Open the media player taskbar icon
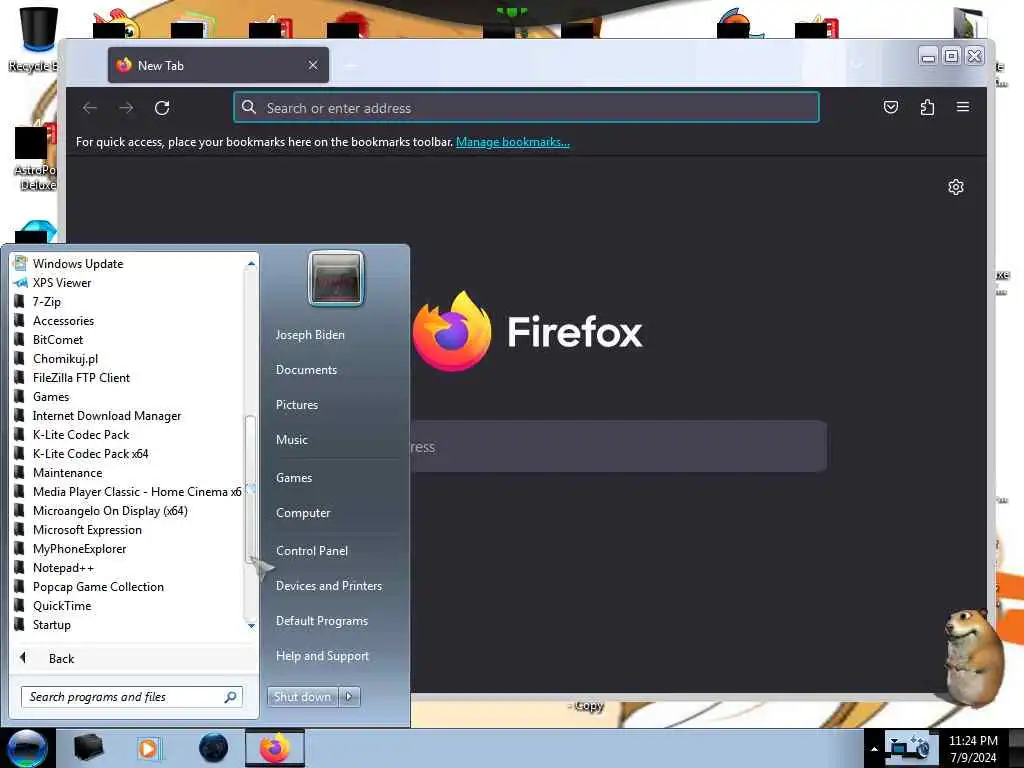Viewport: 1024px width, 768px height. coord(149,748)
